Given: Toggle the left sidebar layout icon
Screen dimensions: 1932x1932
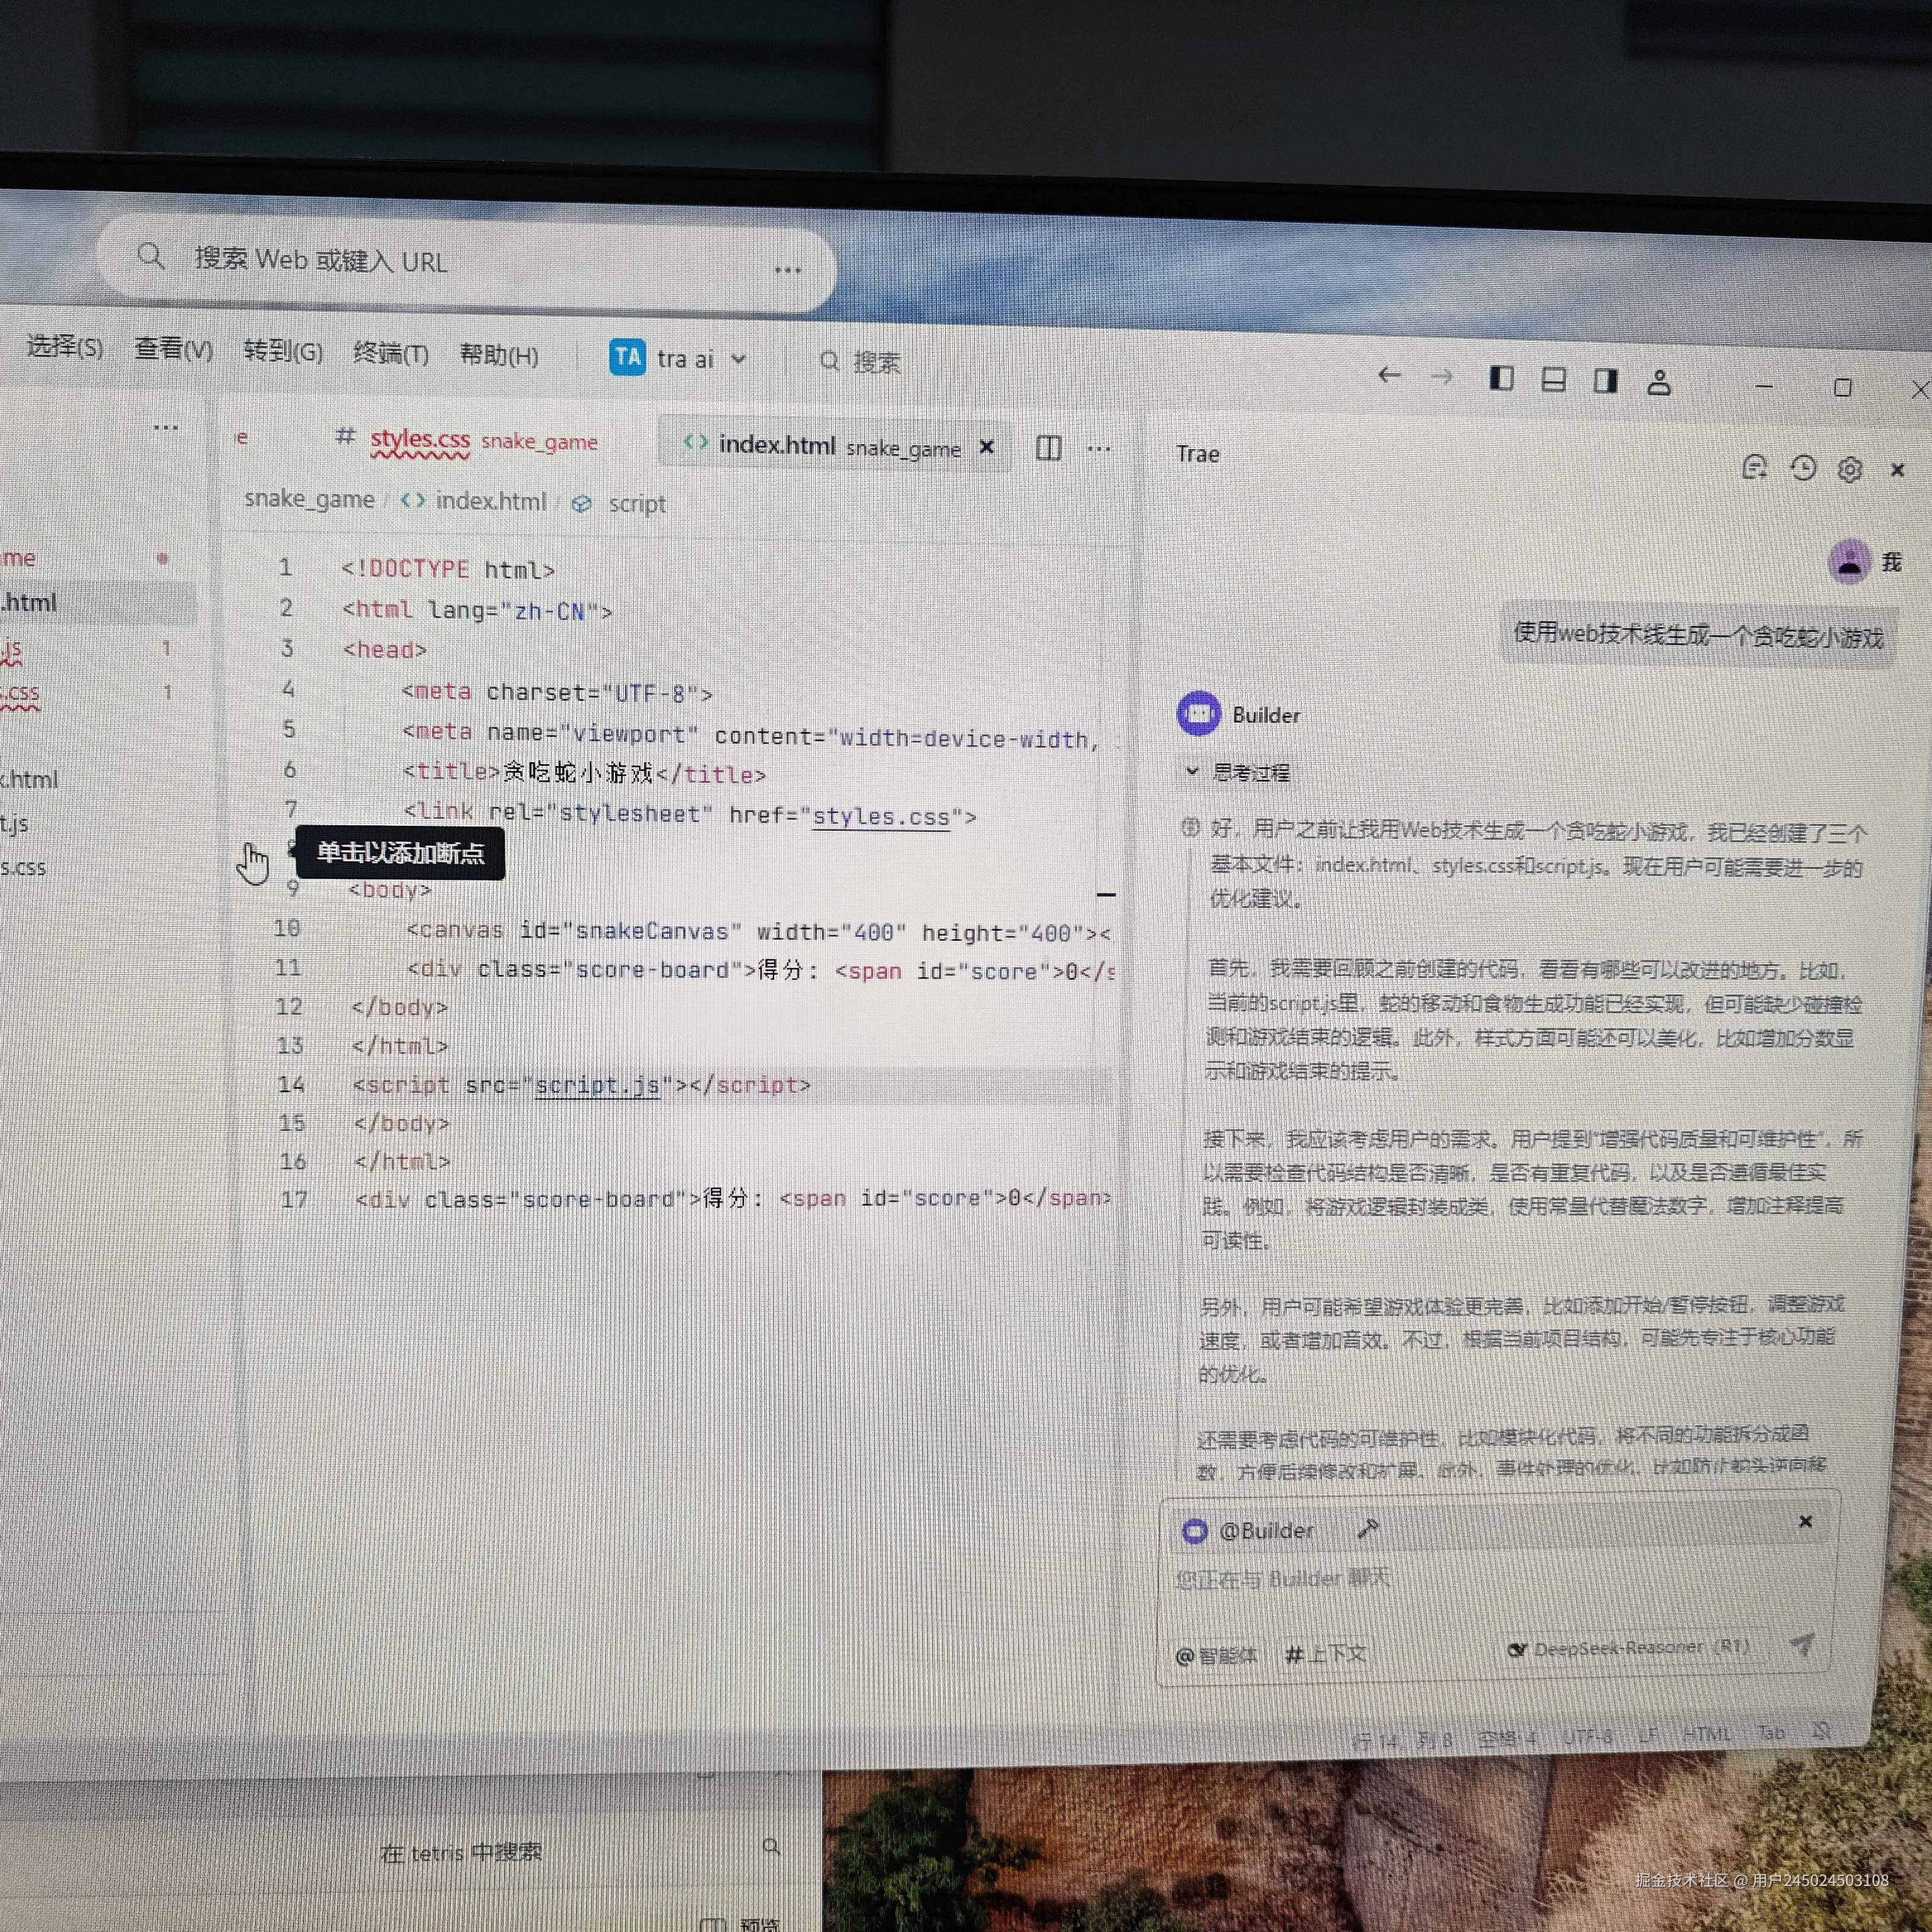Looking at the screenshot, I should (1500, 379).
